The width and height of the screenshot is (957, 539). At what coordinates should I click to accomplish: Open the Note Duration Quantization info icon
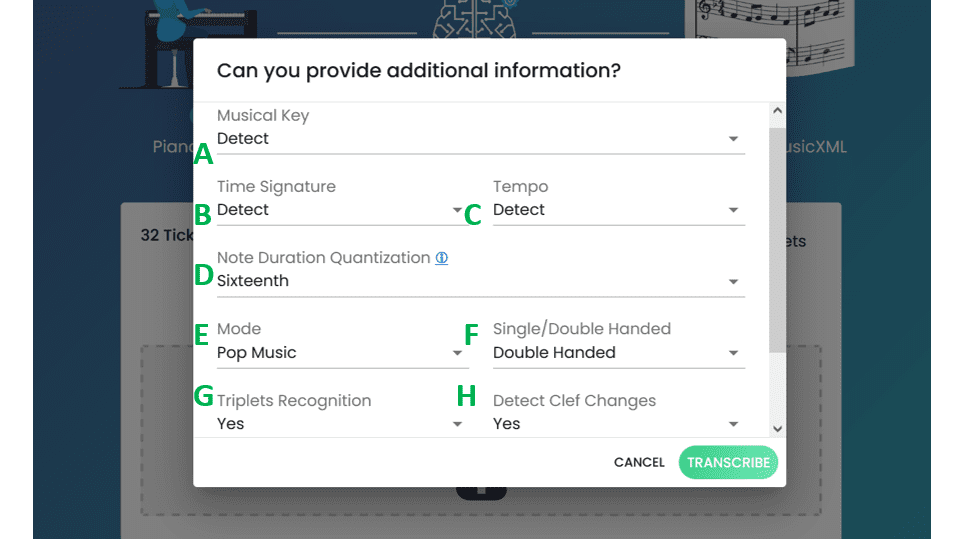(441, 258)
